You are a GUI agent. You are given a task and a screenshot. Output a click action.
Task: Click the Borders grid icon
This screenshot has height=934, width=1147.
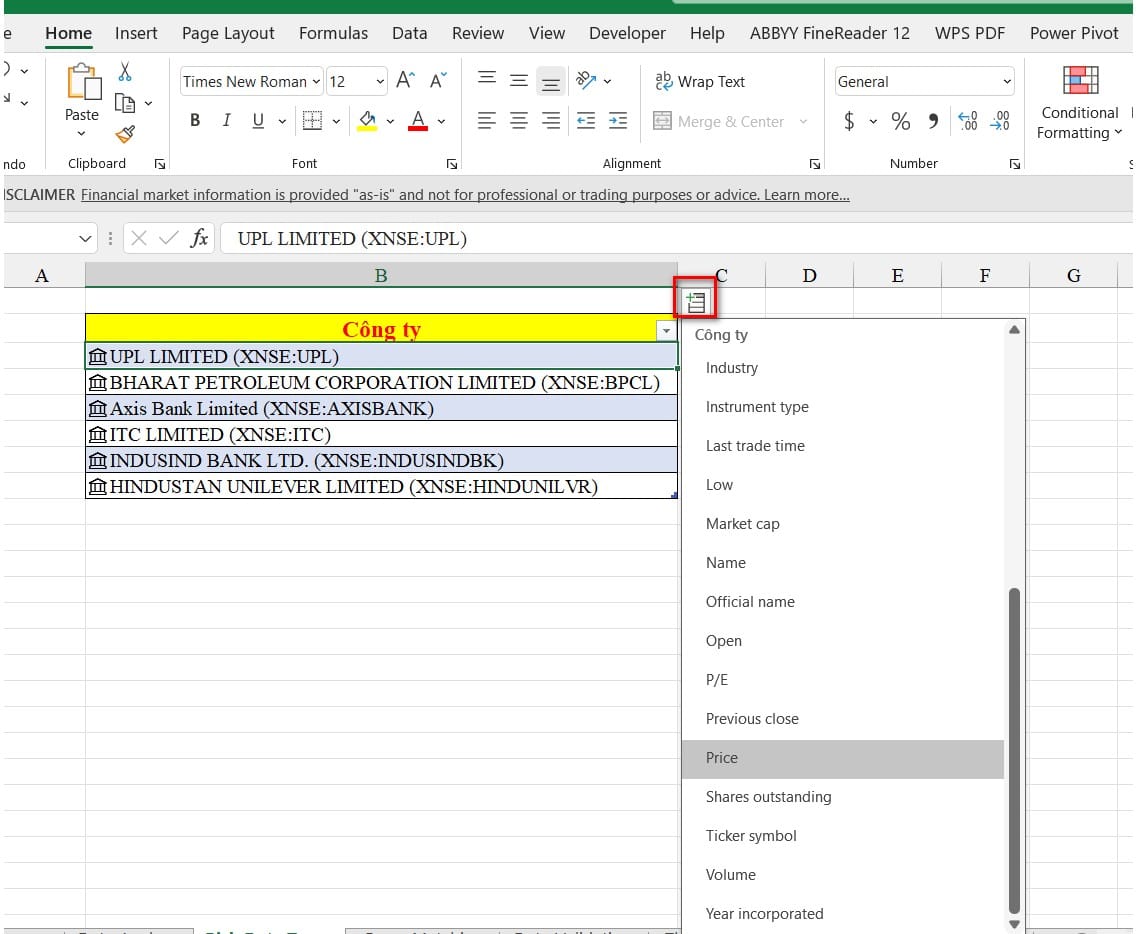pyautogui.click(x=312, y=121)
